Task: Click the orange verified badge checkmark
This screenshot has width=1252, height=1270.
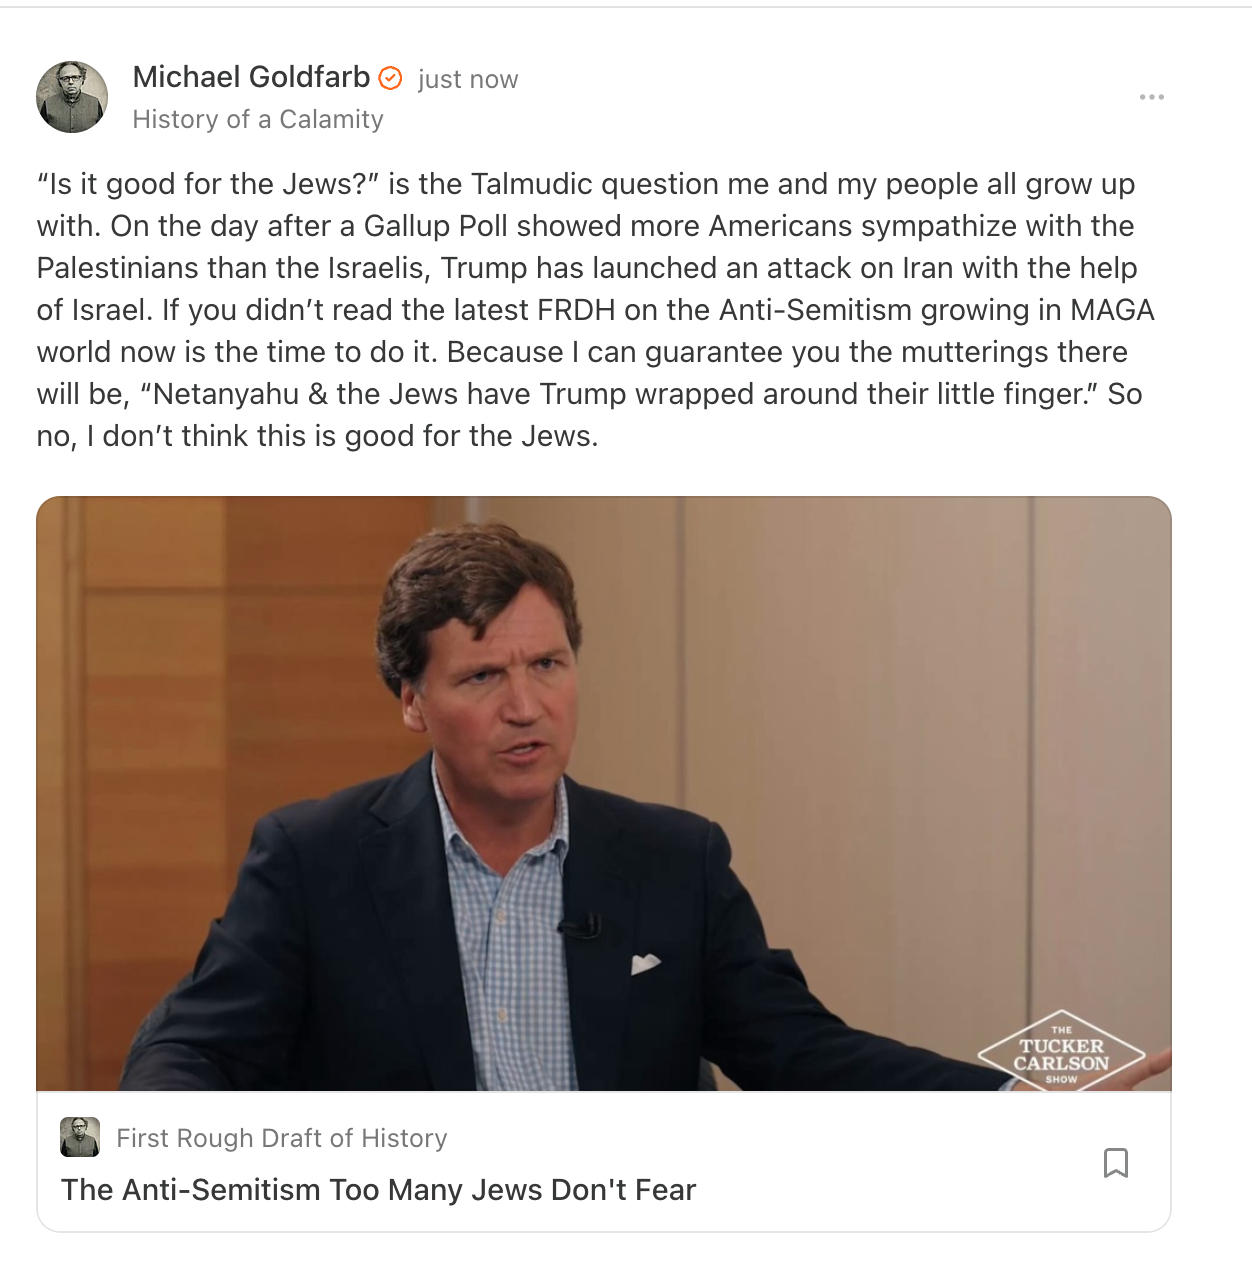Action: 391,78
